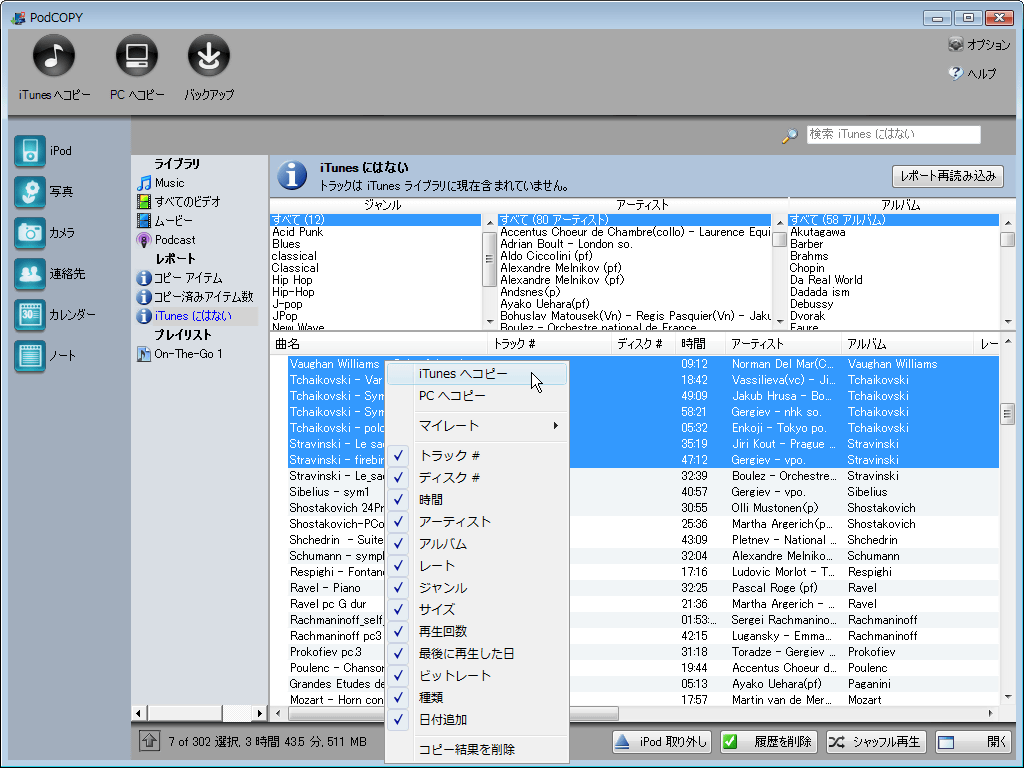Open On-The-Go 1 playlist
This screenshot has height=768, width=1024.
(188, 354)
